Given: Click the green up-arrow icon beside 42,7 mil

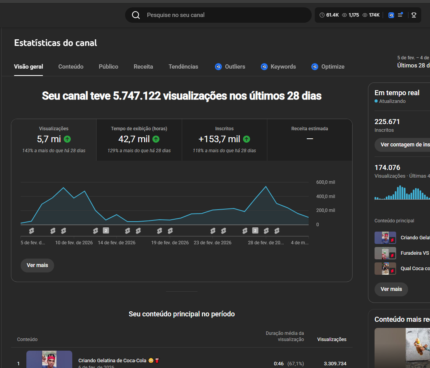Looking at the screenshot, I should pos(156,139).
